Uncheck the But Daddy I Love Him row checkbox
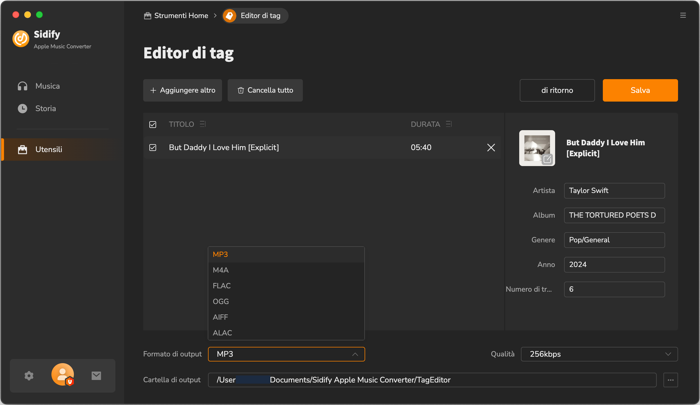 point(153,147)
